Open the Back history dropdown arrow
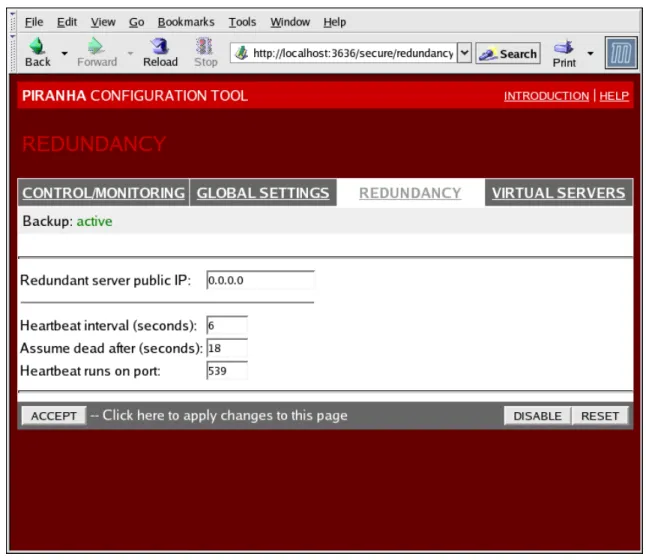Image resolution: width=646 pixels, height=560 pixels. click(x=64, y=54)
